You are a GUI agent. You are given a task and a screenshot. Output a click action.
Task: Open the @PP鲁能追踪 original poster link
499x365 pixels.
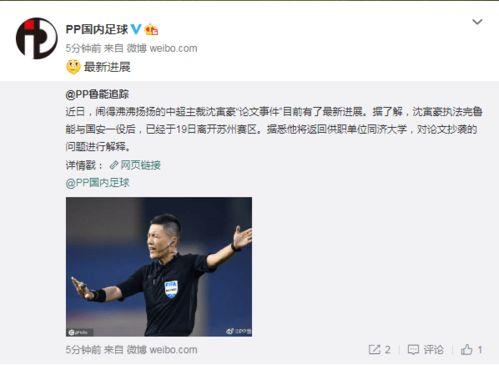97,94
